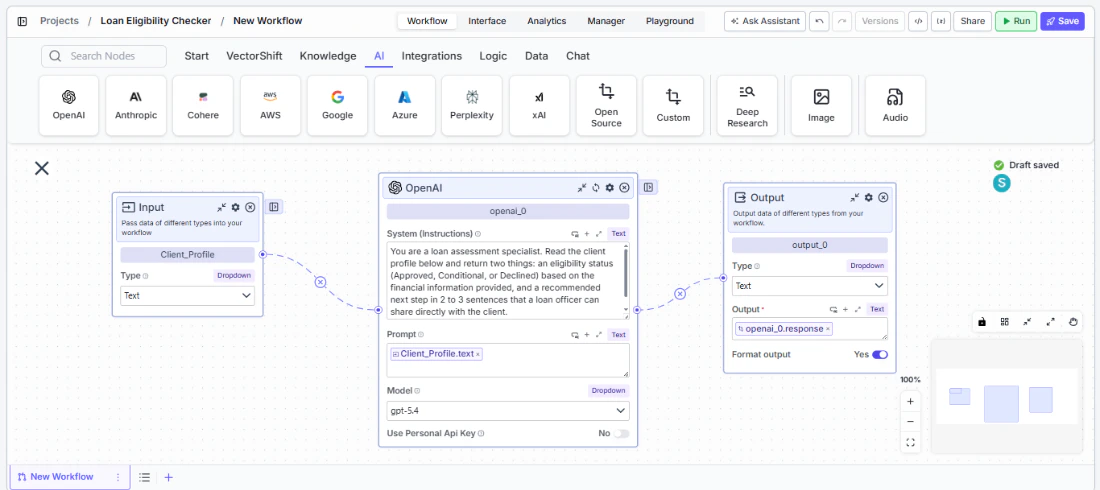Add an Audio node
Image resolution: width=1100 pixels, height=490 pixels.
click(895, 105)
